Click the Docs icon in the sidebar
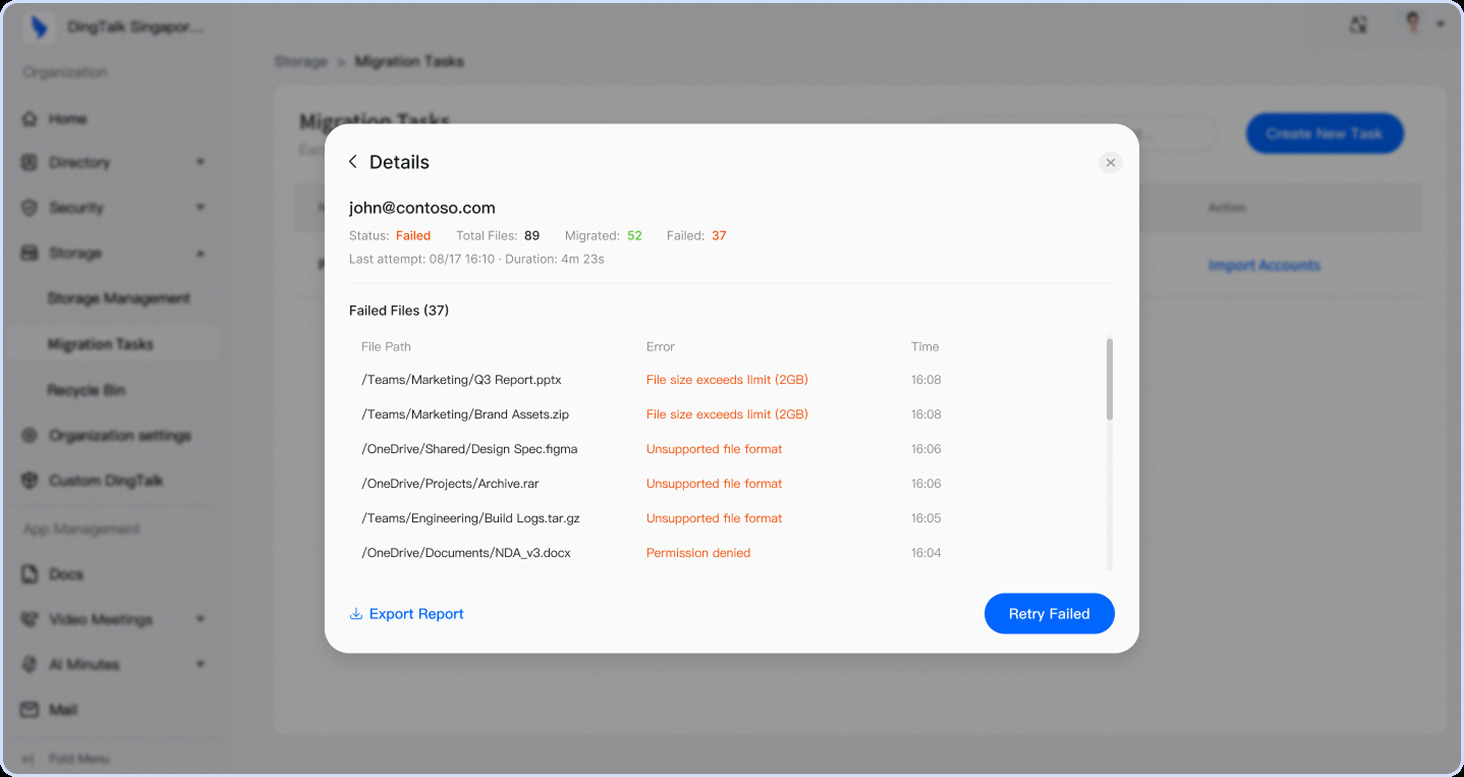 click(30, 575)
